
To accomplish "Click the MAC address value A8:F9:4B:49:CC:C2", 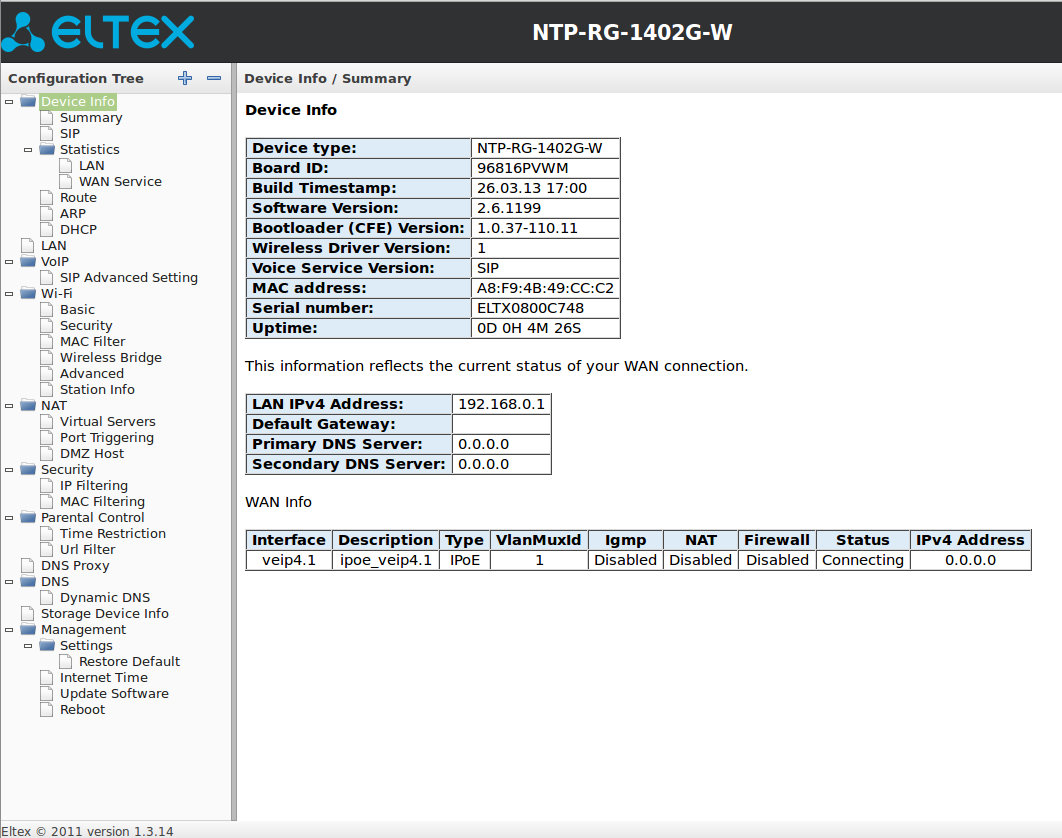I will [x=545, y=289].
